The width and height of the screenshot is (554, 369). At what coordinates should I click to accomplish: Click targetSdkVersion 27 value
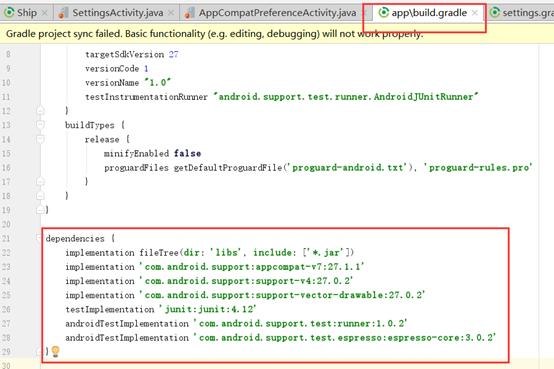(173, 54)
